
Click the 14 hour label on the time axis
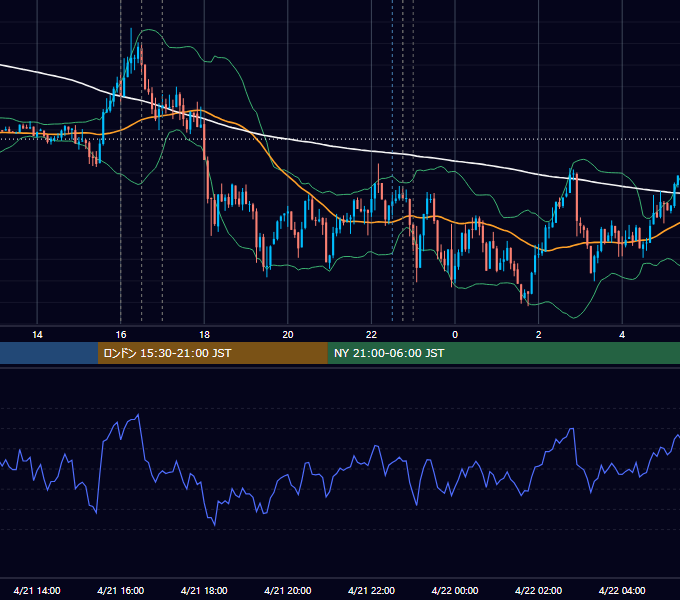point(37,335)
